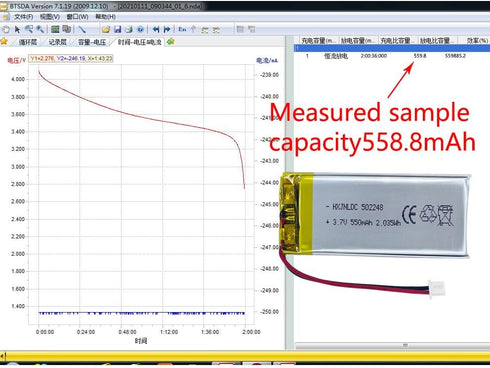Switch to the 循环层 tab
Screen dimensions: 490x368
click(28, 42)
